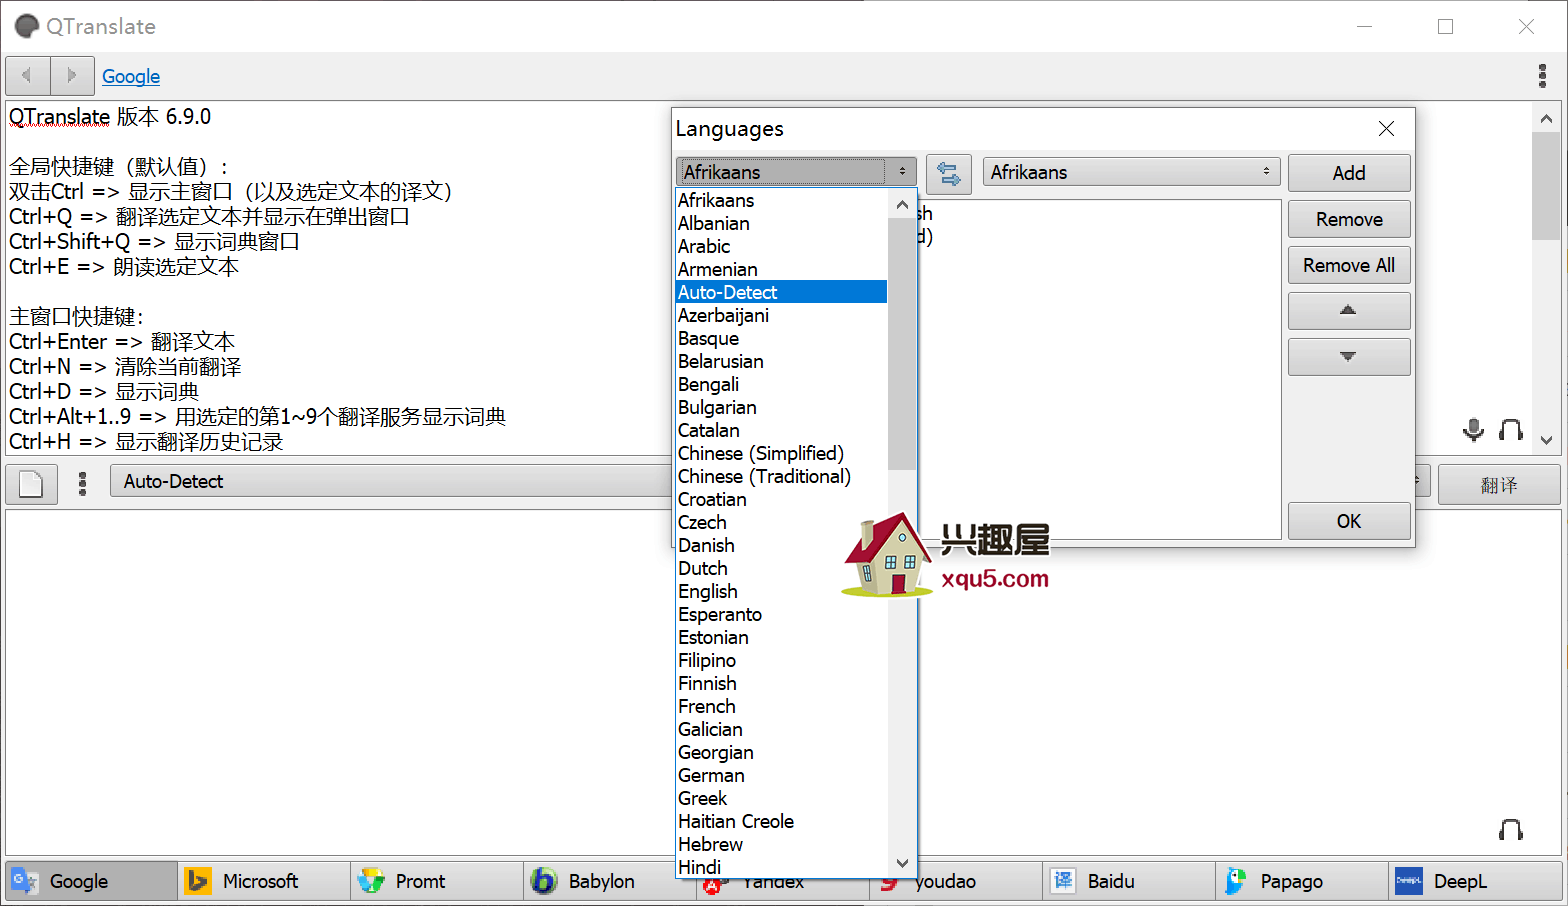Select Chinese (Simplified) in the list
Screen dimensions: 1568x906
click(x=782, y=453)
